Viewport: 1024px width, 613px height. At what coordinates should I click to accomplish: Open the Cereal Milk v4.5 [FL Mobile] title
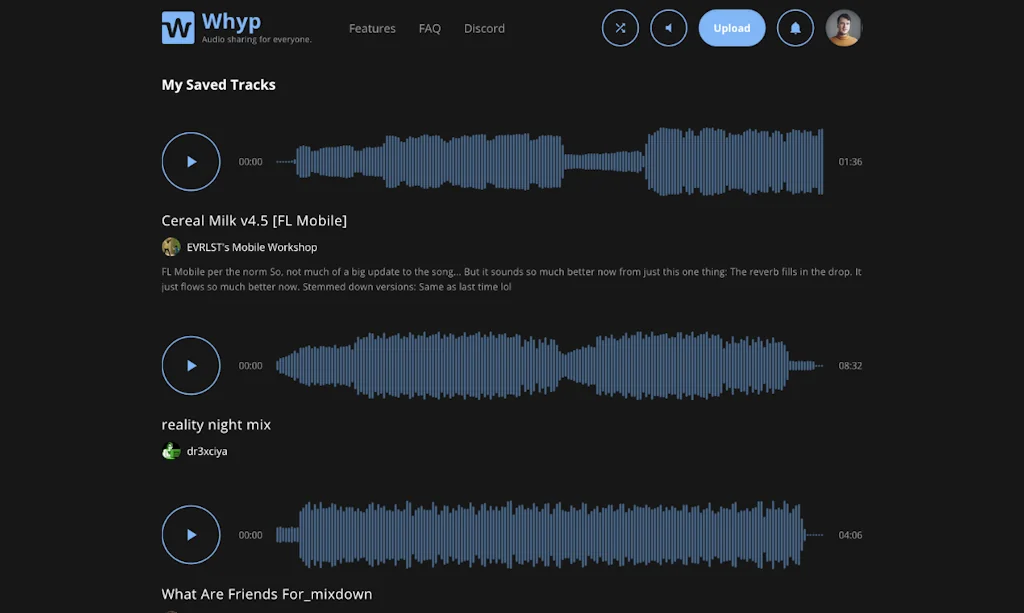point(254,221)
